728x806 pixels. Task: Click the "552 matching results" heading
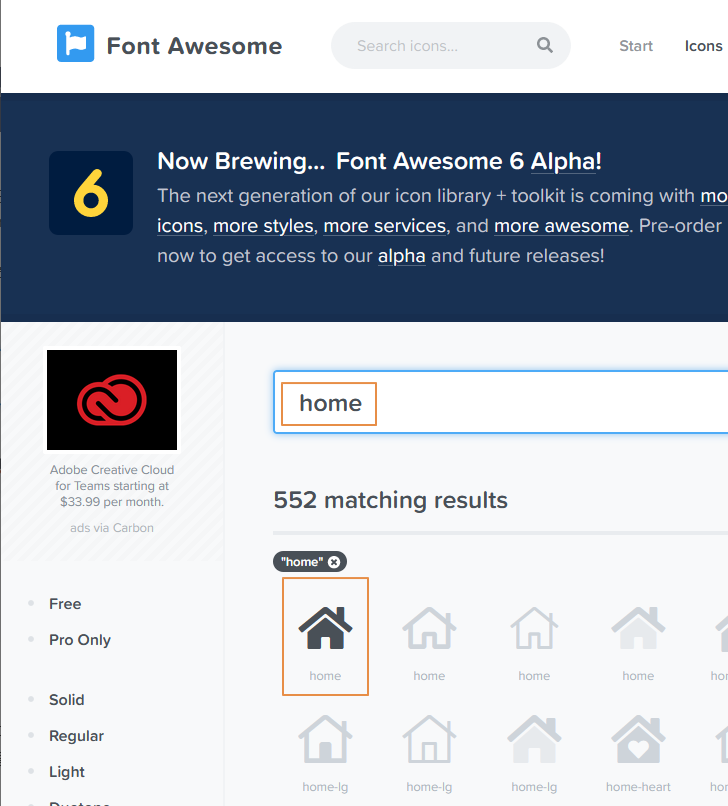[x=391, y=500]
